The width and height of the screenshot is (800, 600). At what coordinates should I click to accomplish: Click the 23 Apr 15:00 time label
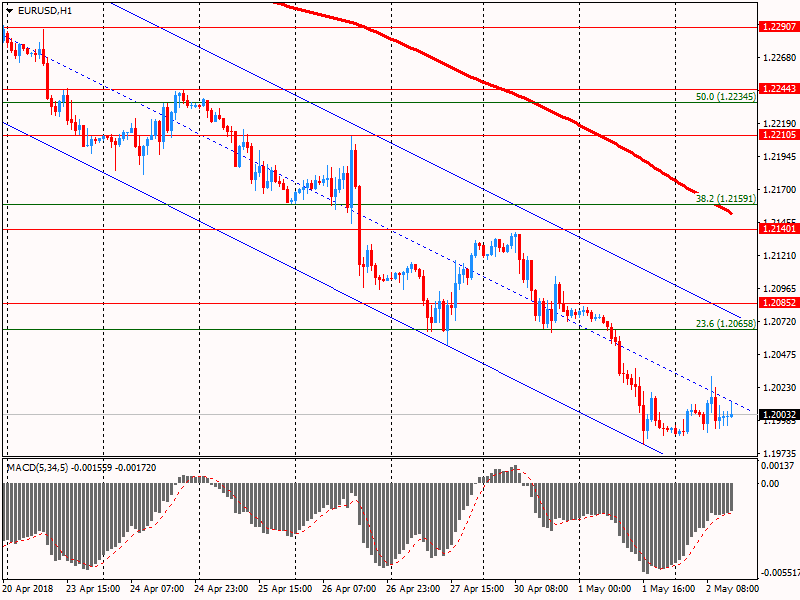pyautogui.click(x=93, y=589)
